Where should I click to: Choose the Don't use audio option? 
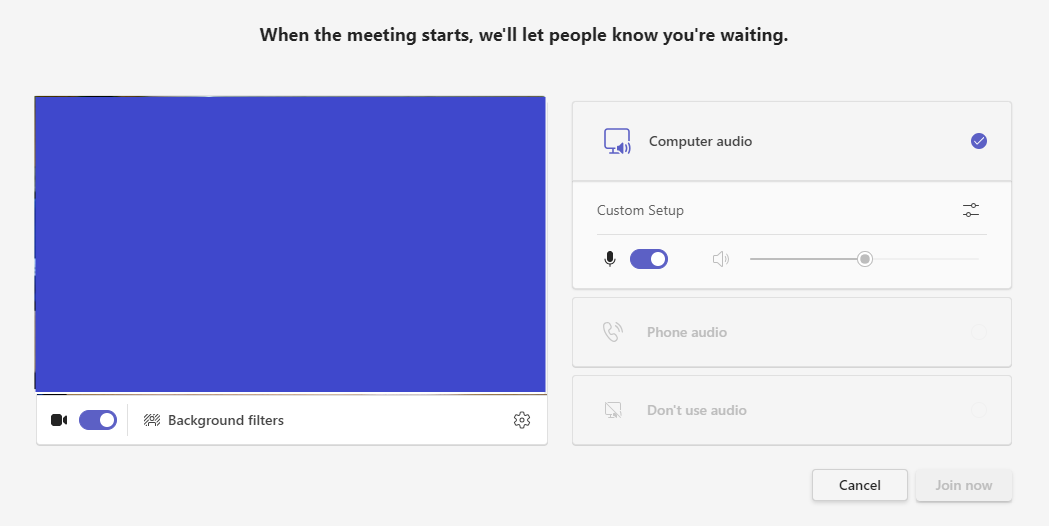(x=791, y=410)
